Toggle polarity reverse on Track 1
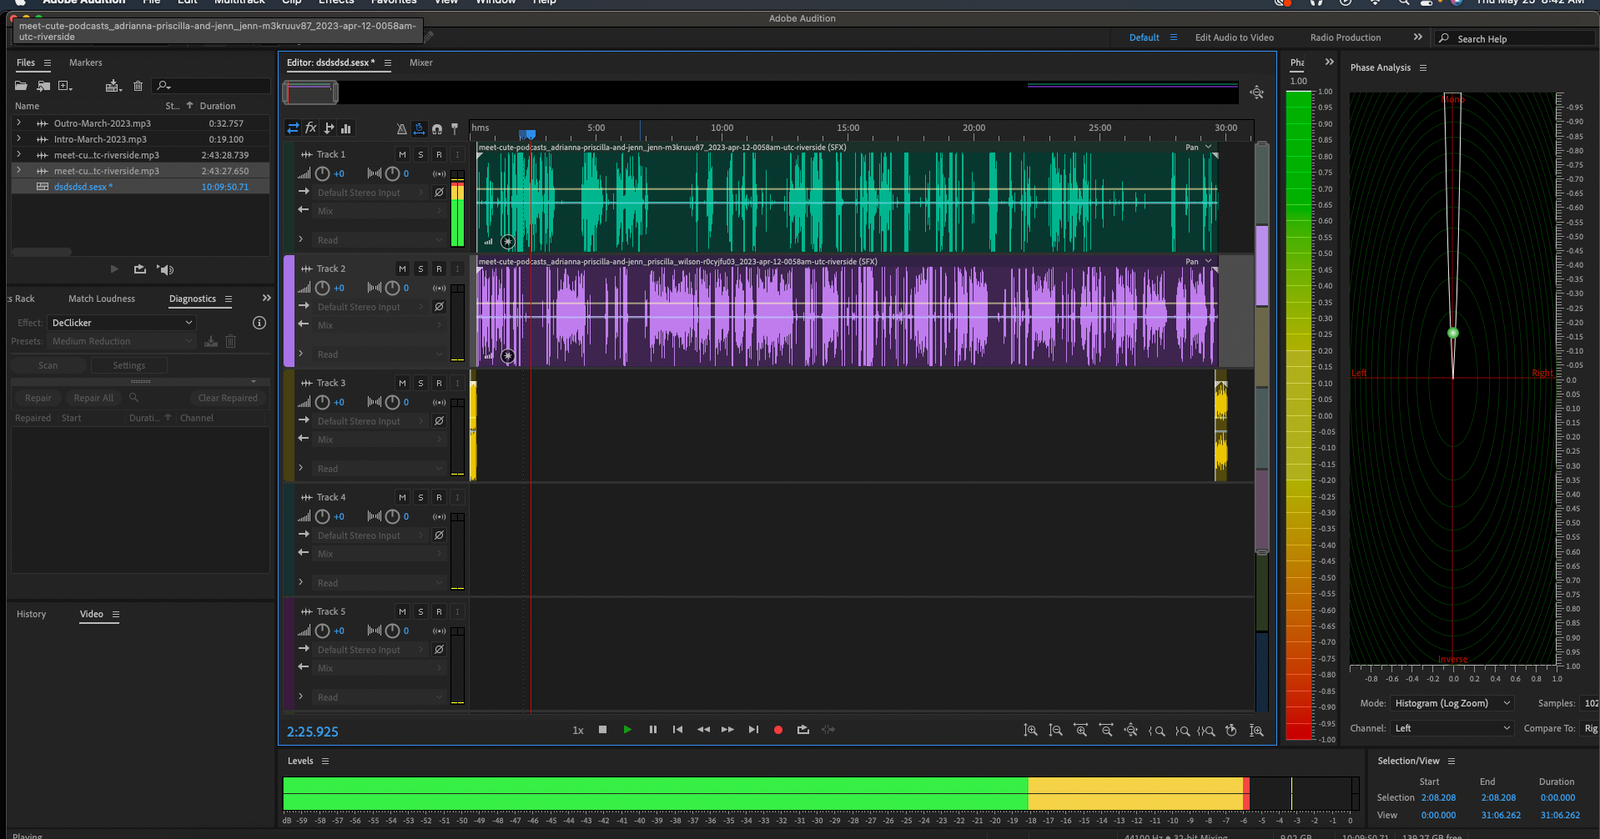1600x839 pixels. click(439, 193)
